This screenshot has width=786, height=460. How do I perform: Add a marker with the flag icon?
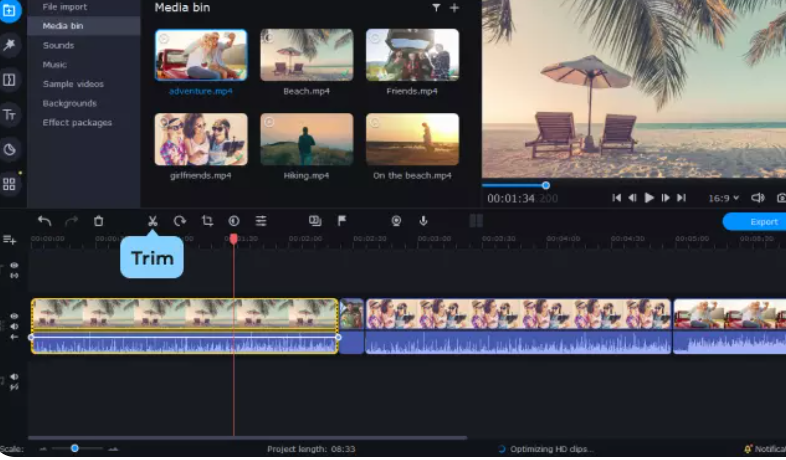click(x=342, y=221)
